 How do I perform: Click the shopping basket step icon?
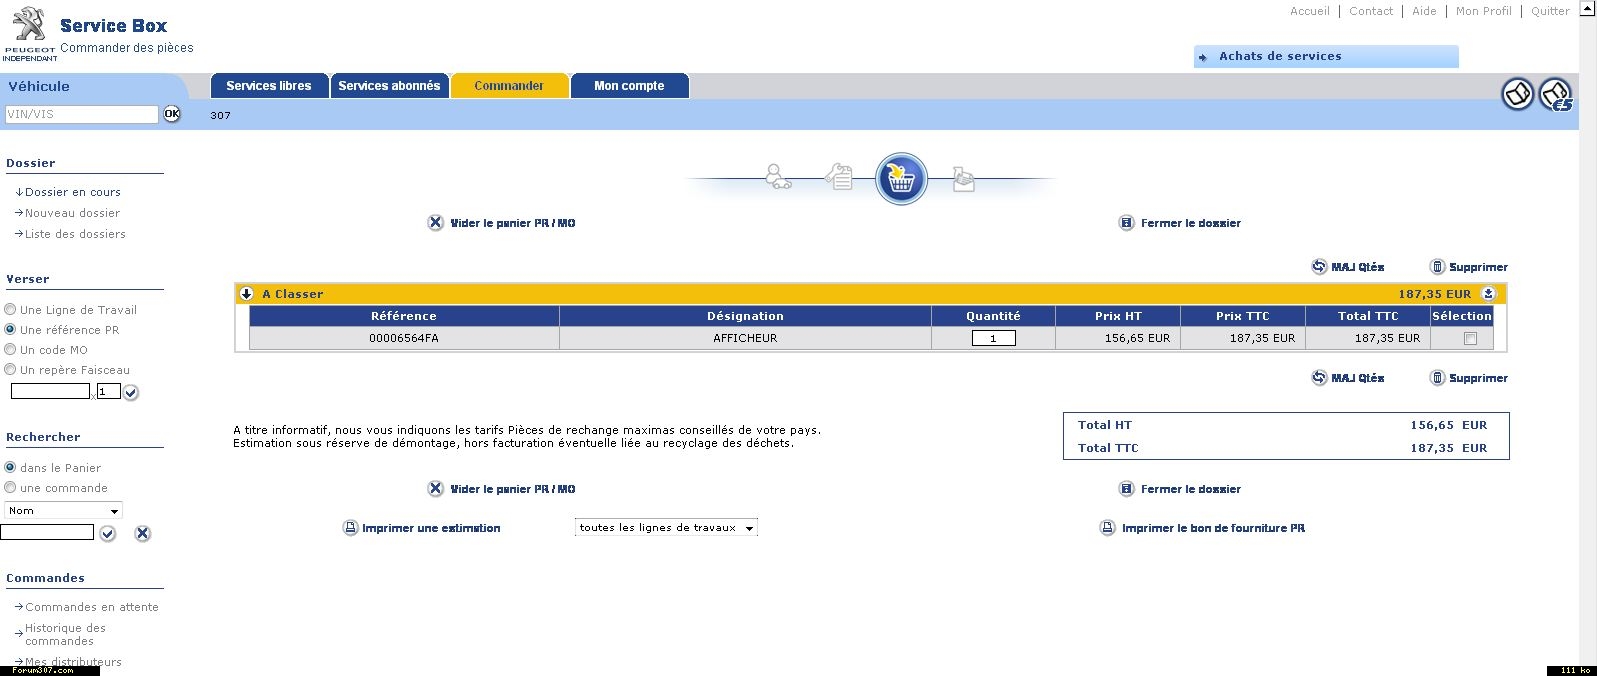[x=901, y=179]
